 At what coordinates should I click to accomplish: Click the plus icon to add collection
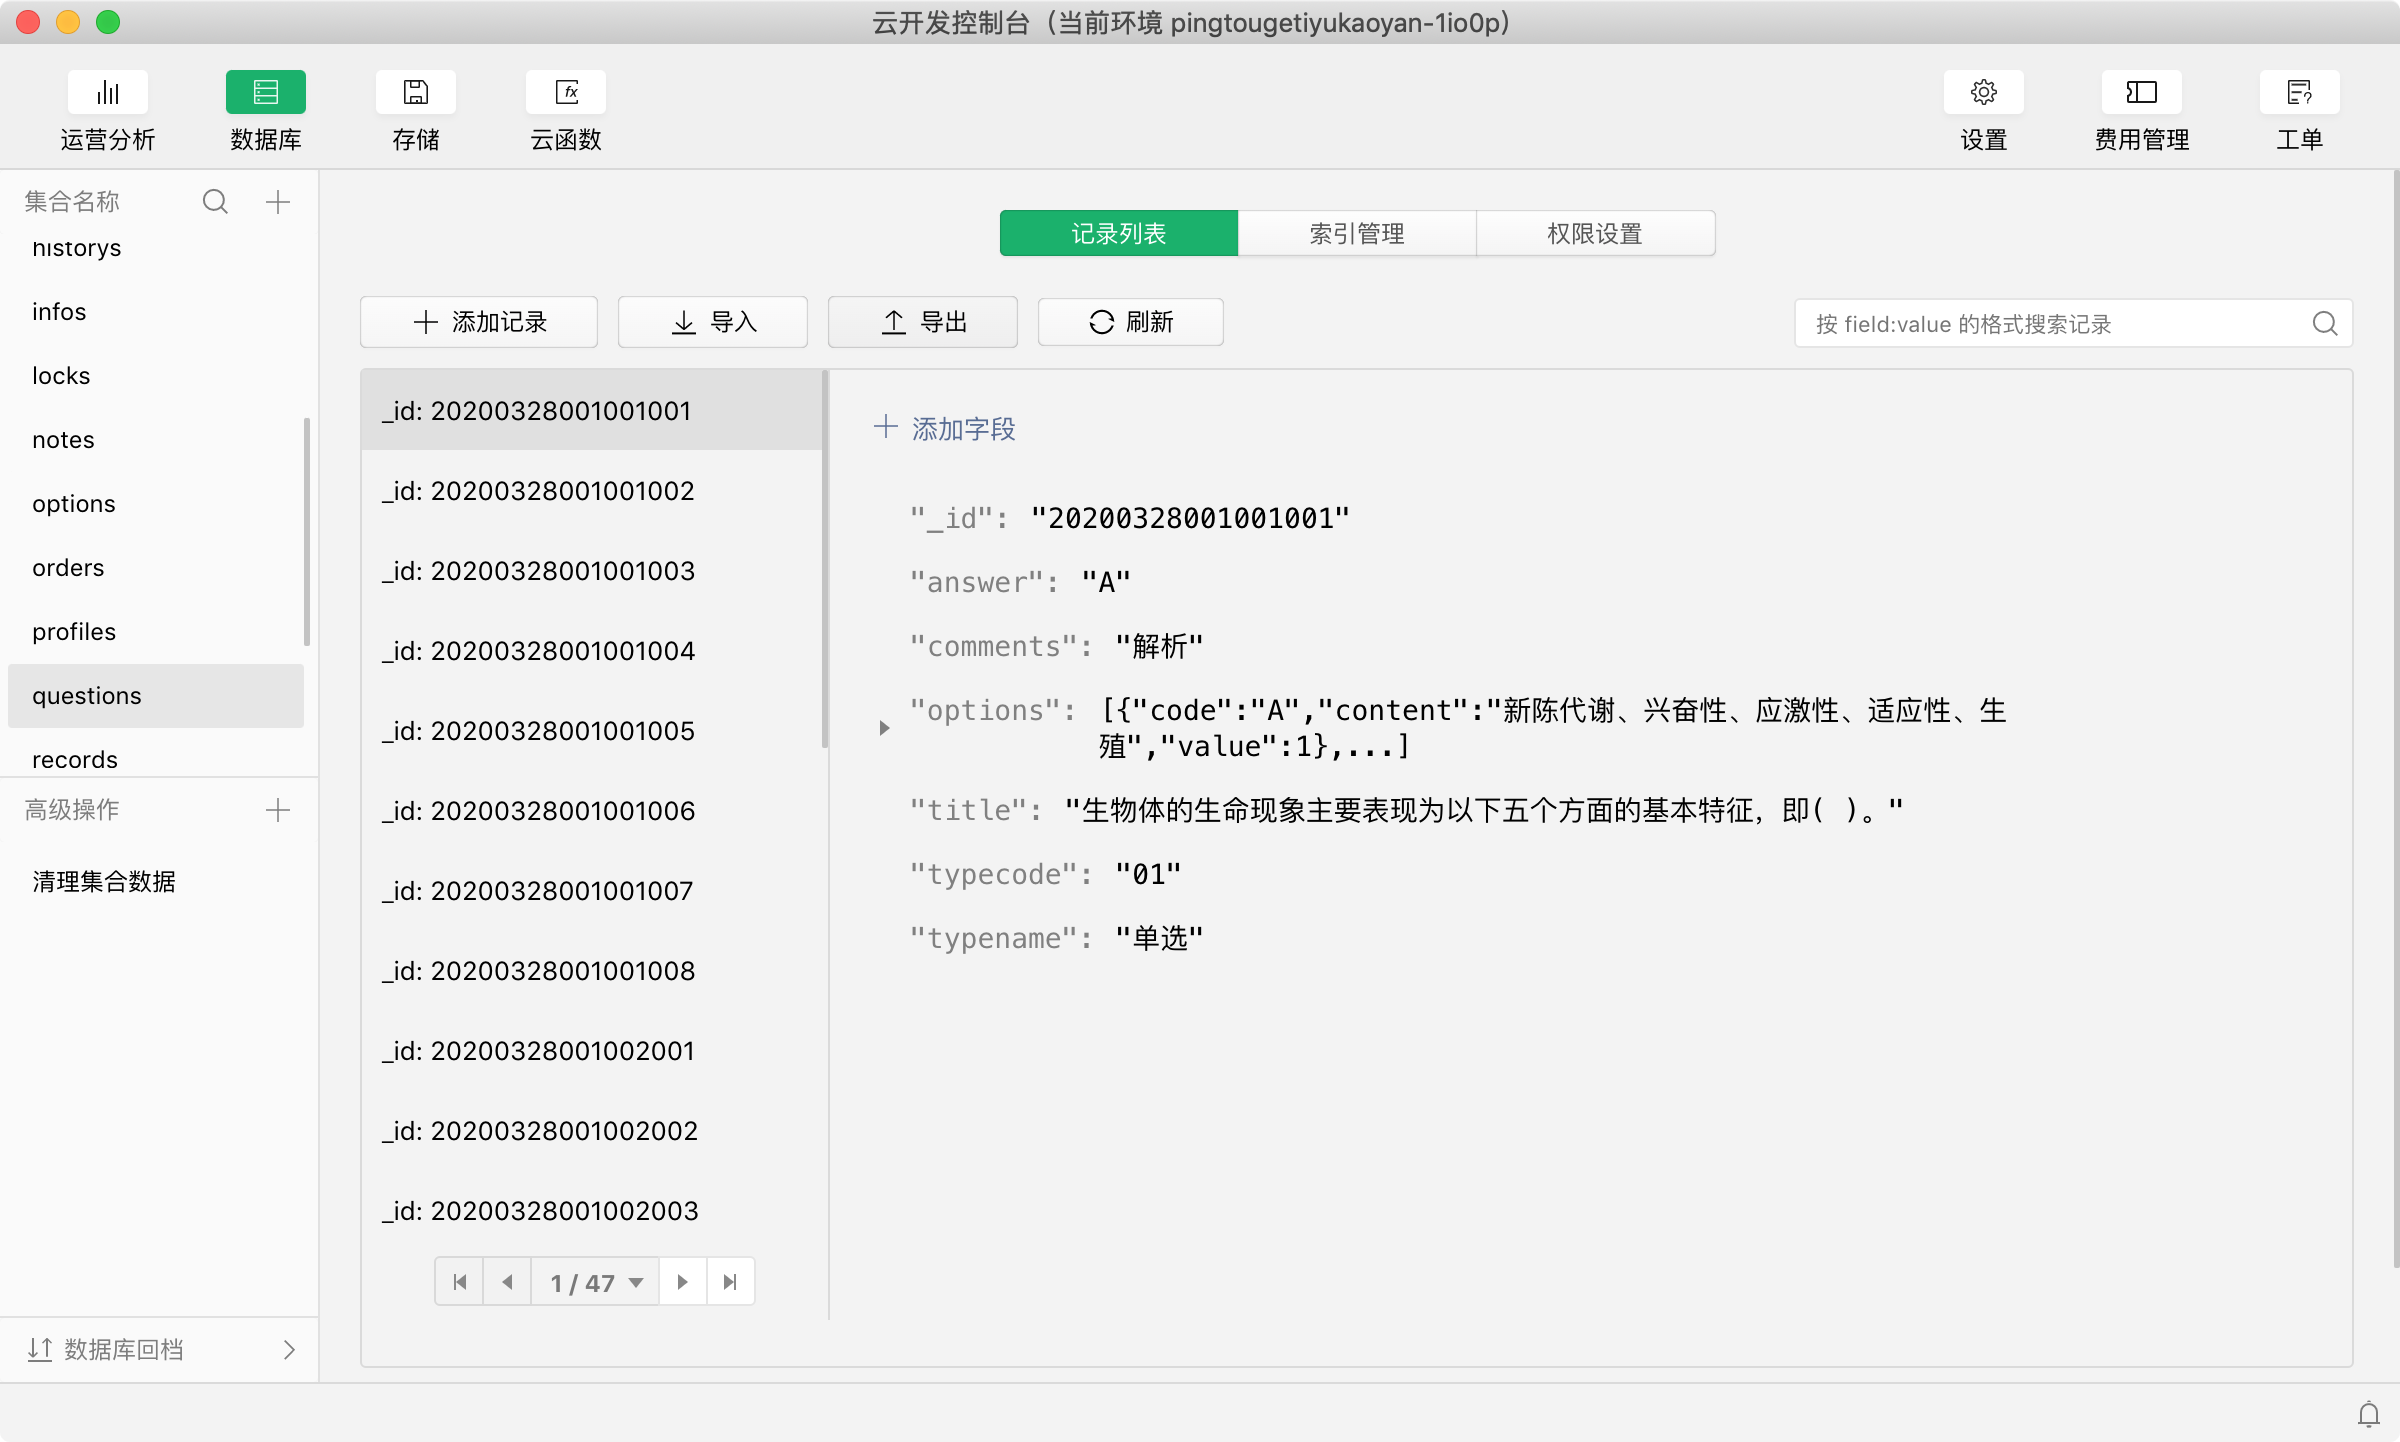click(x=278, y=202)
